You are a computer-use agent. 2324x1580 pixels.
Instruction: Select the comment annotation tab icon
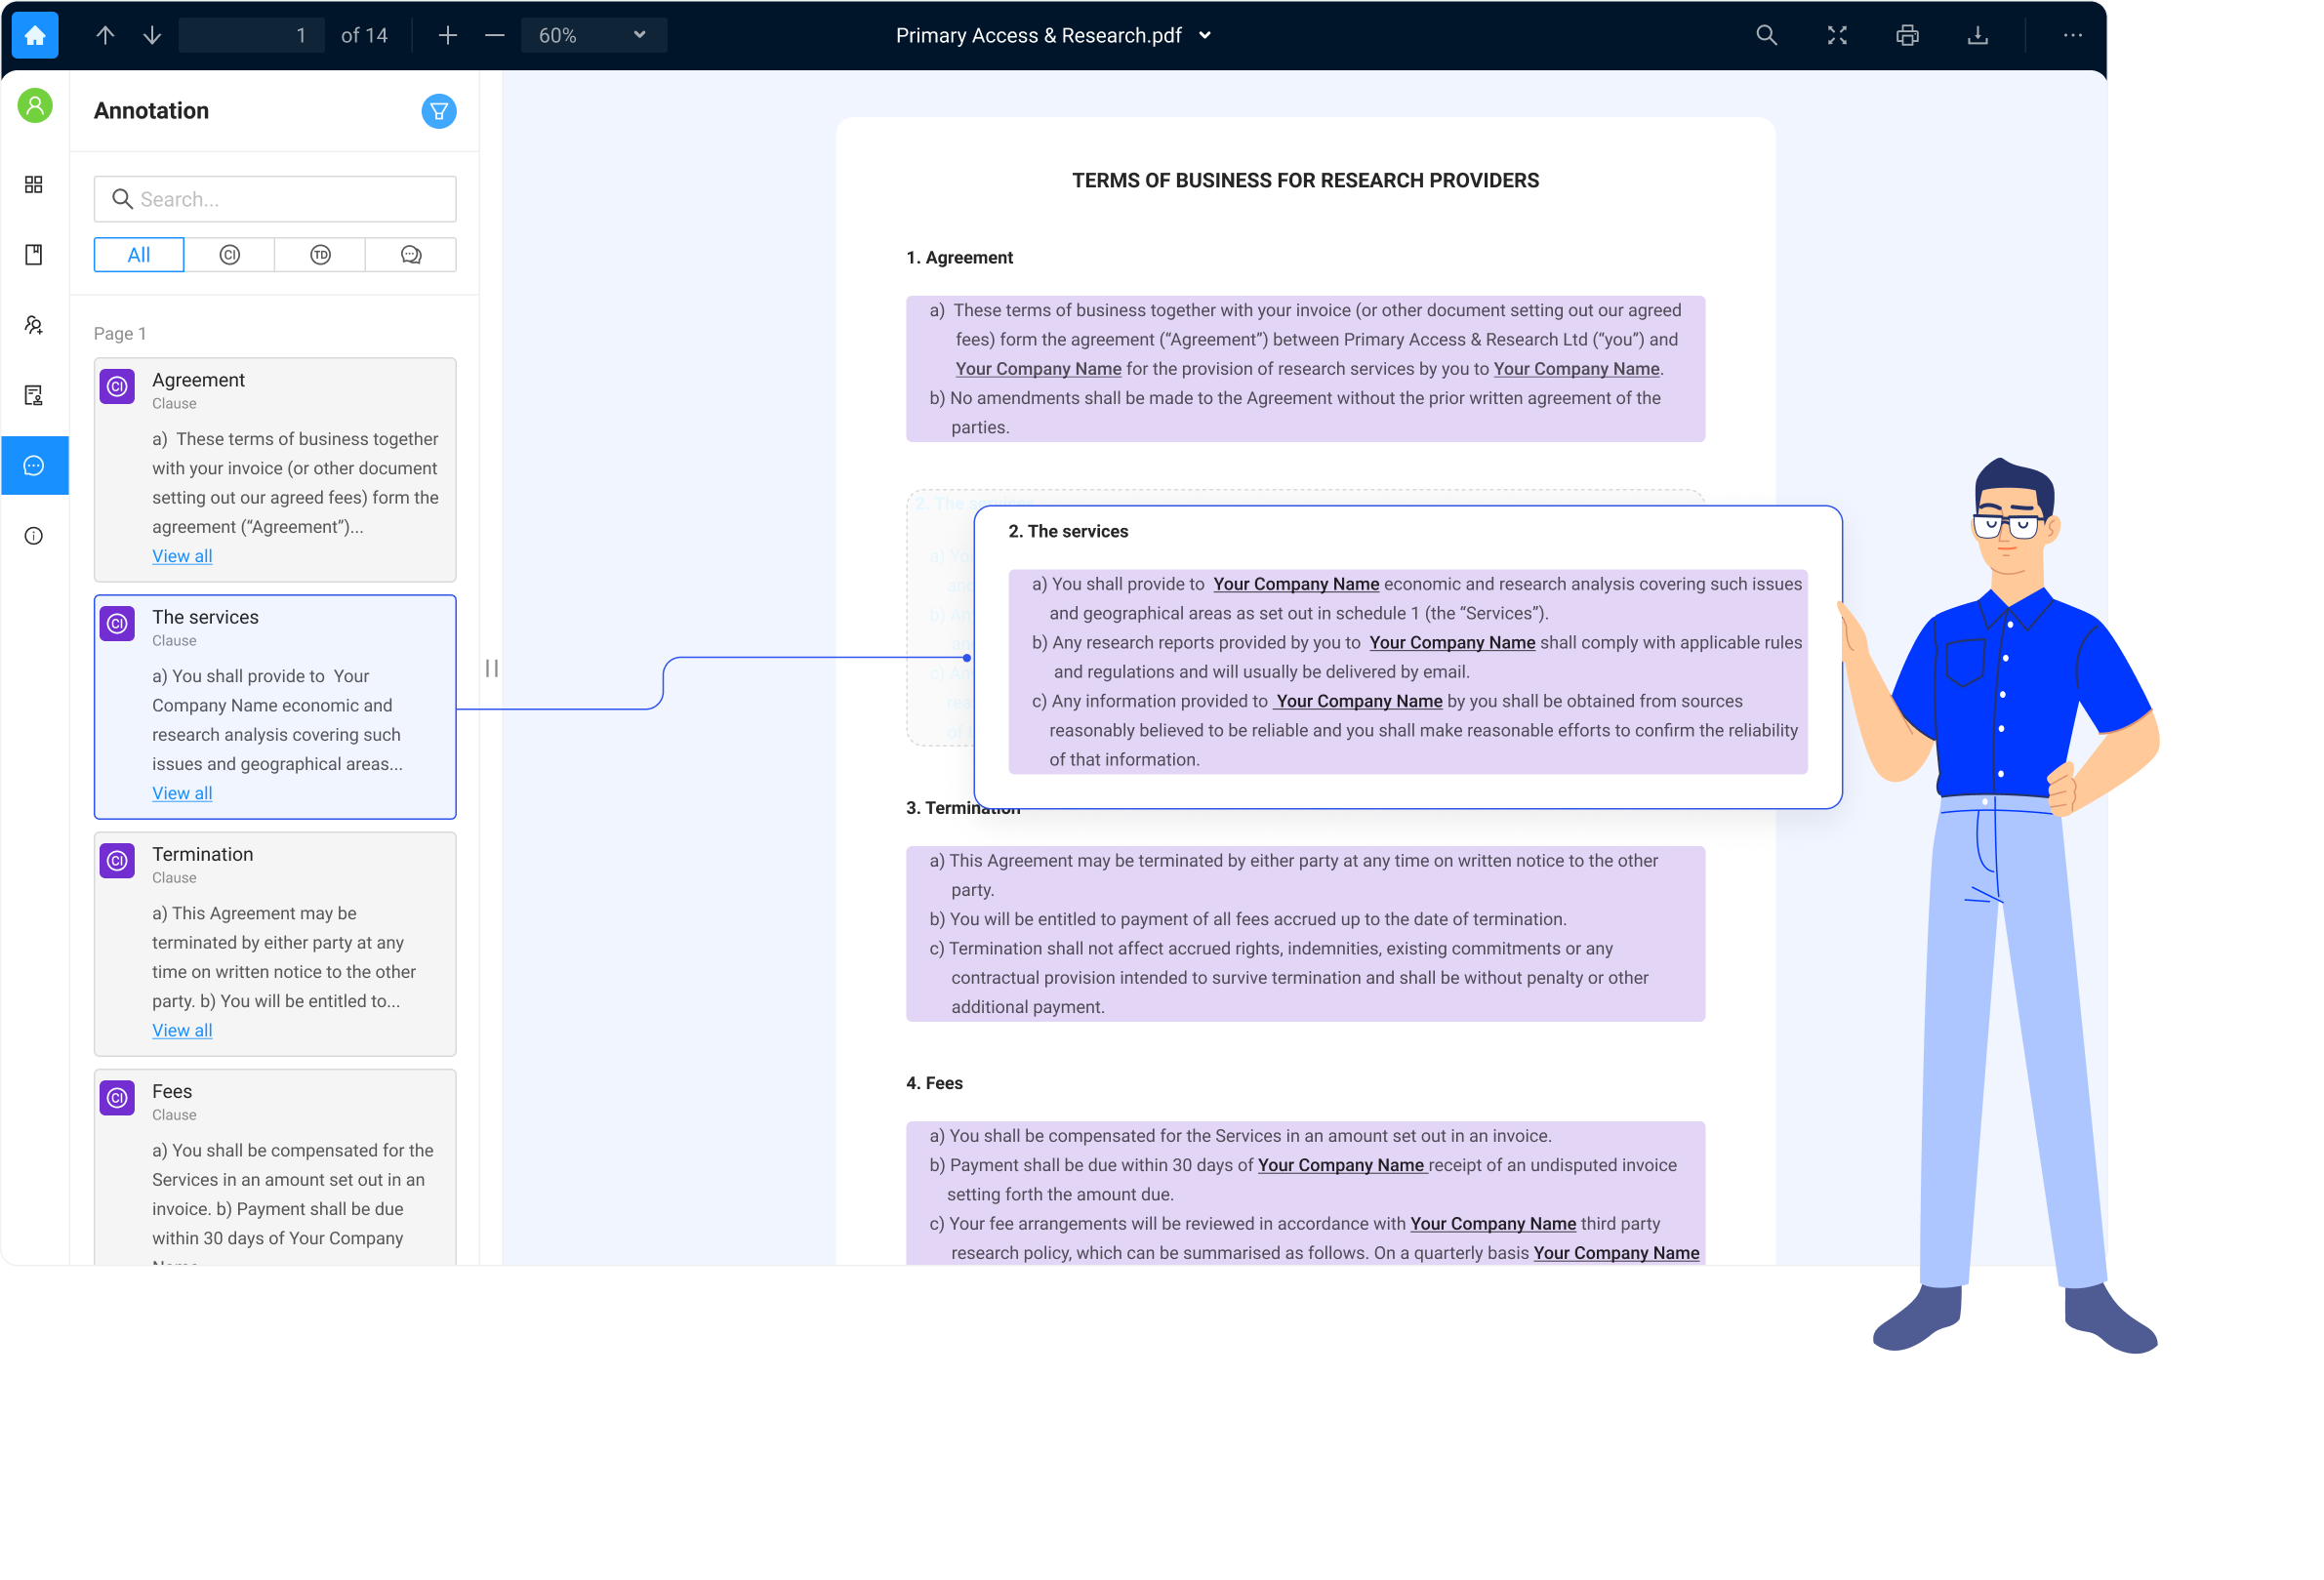(x=409, y=254)
